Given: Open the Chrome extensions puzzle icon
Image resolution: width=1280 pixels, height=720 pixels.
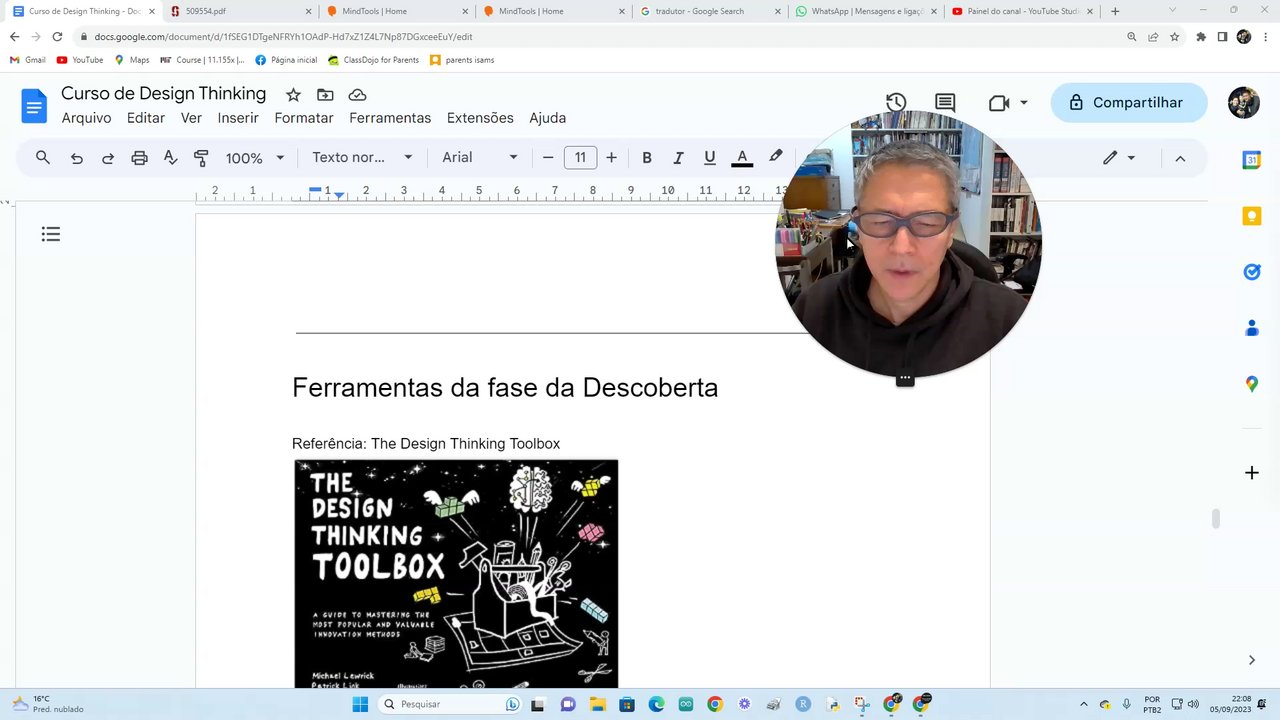Looking at the screenshot, I should pos(1201,37).
